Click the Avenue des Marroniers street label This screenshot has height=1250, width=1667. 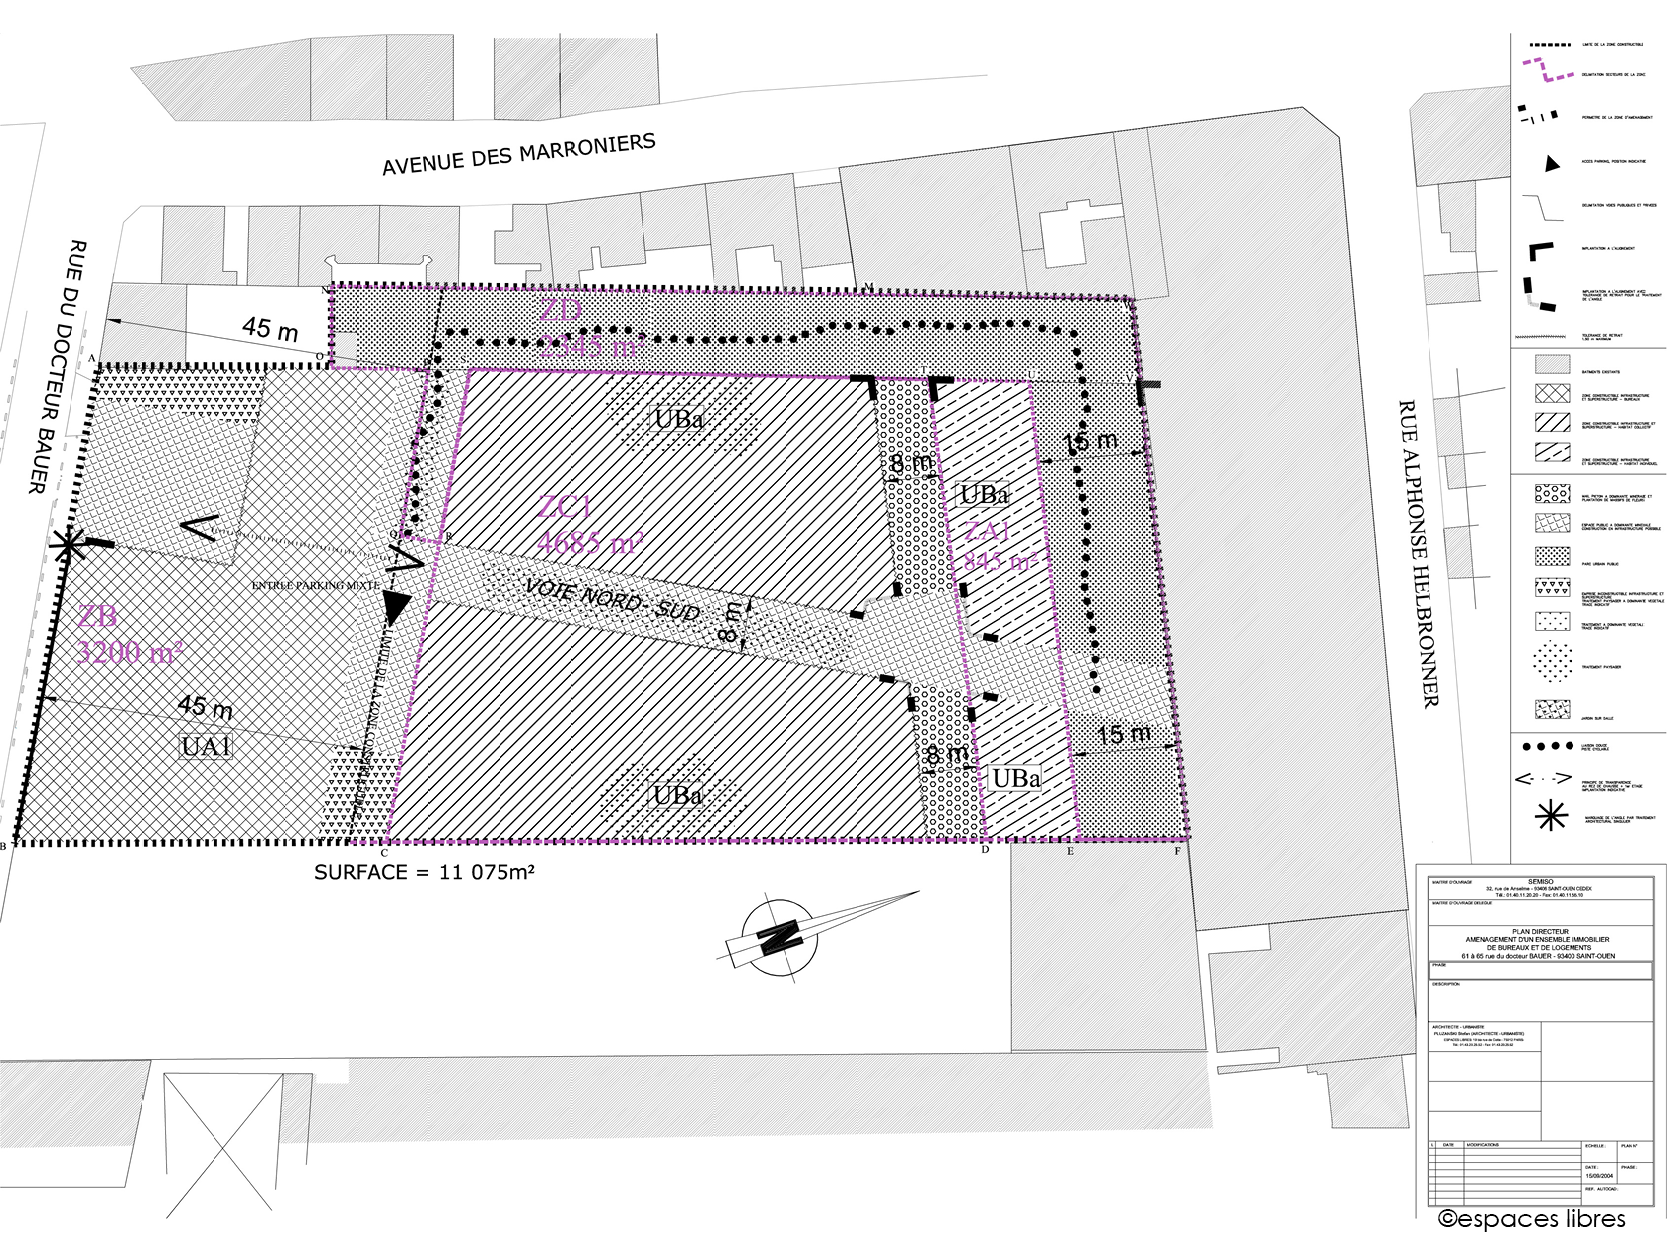coord(518,154)
